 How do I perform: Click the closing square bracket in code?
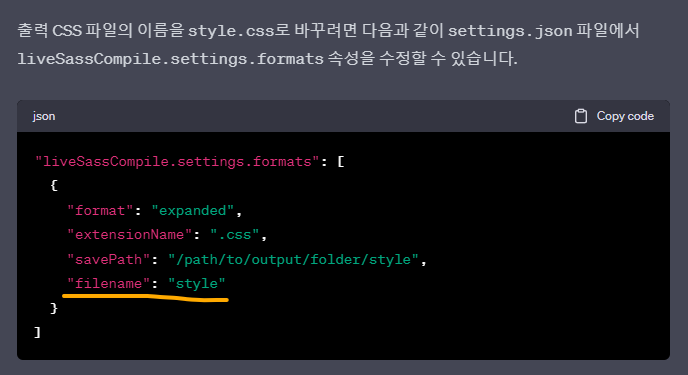pos(37,332)
